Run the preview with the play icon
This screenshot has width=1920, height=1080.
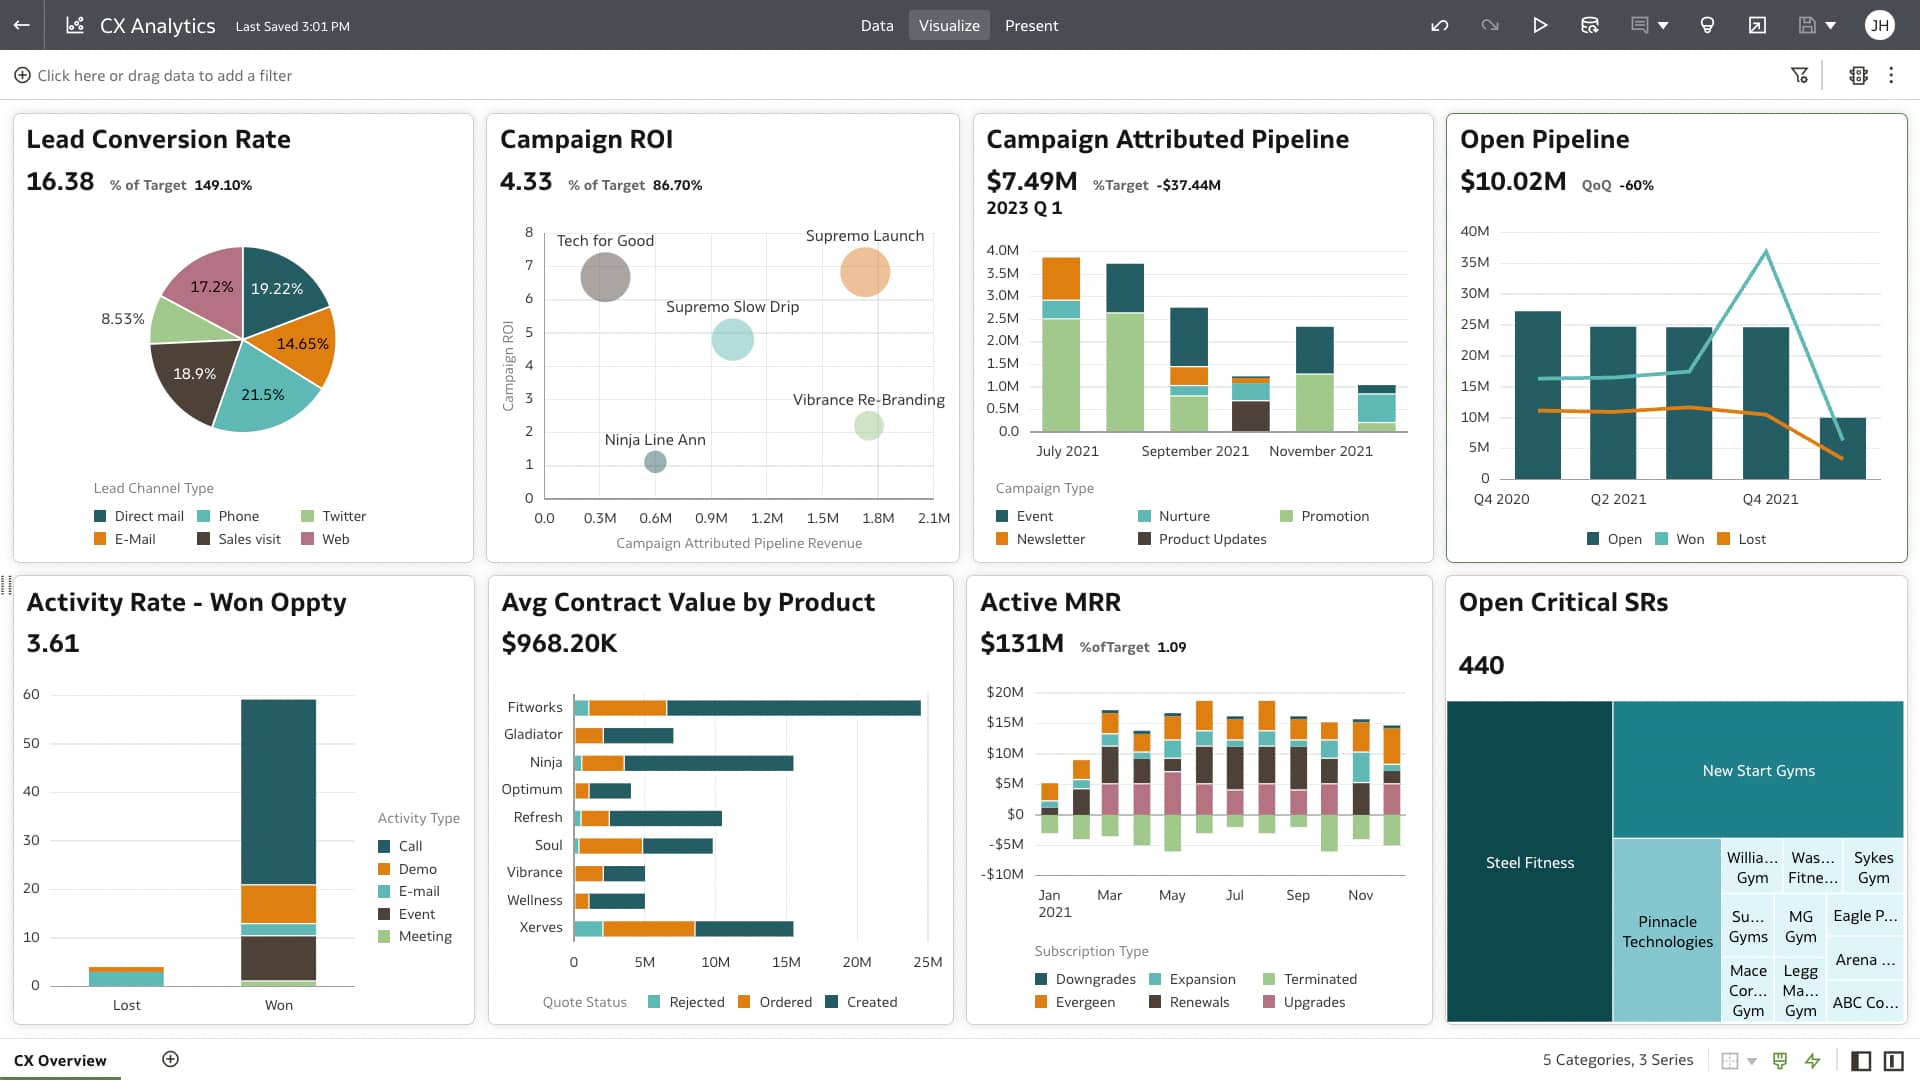[1541, 25]
